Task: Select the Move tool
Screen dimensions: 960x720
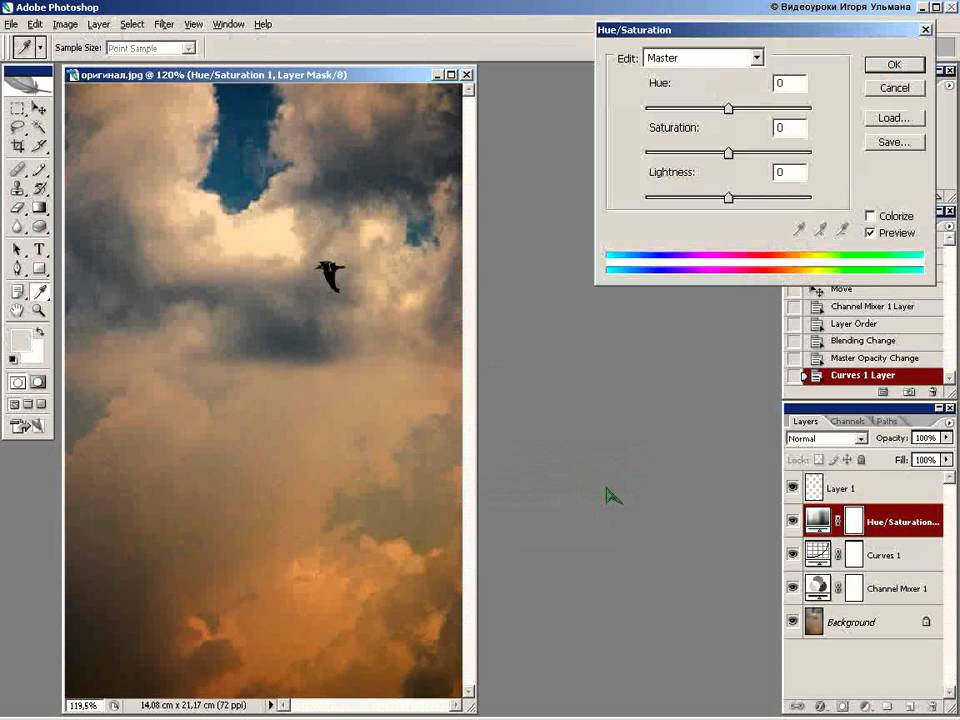Action: (x=39, y=109)
